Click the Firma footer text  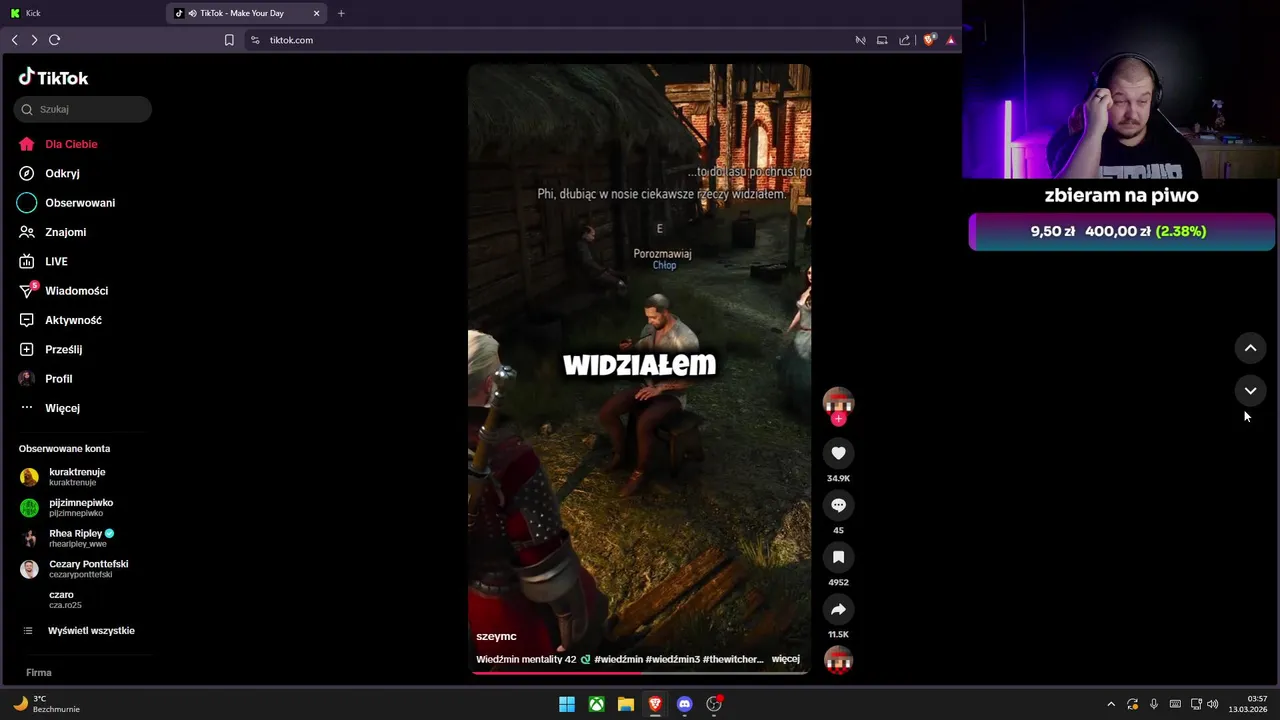point(38,673)
